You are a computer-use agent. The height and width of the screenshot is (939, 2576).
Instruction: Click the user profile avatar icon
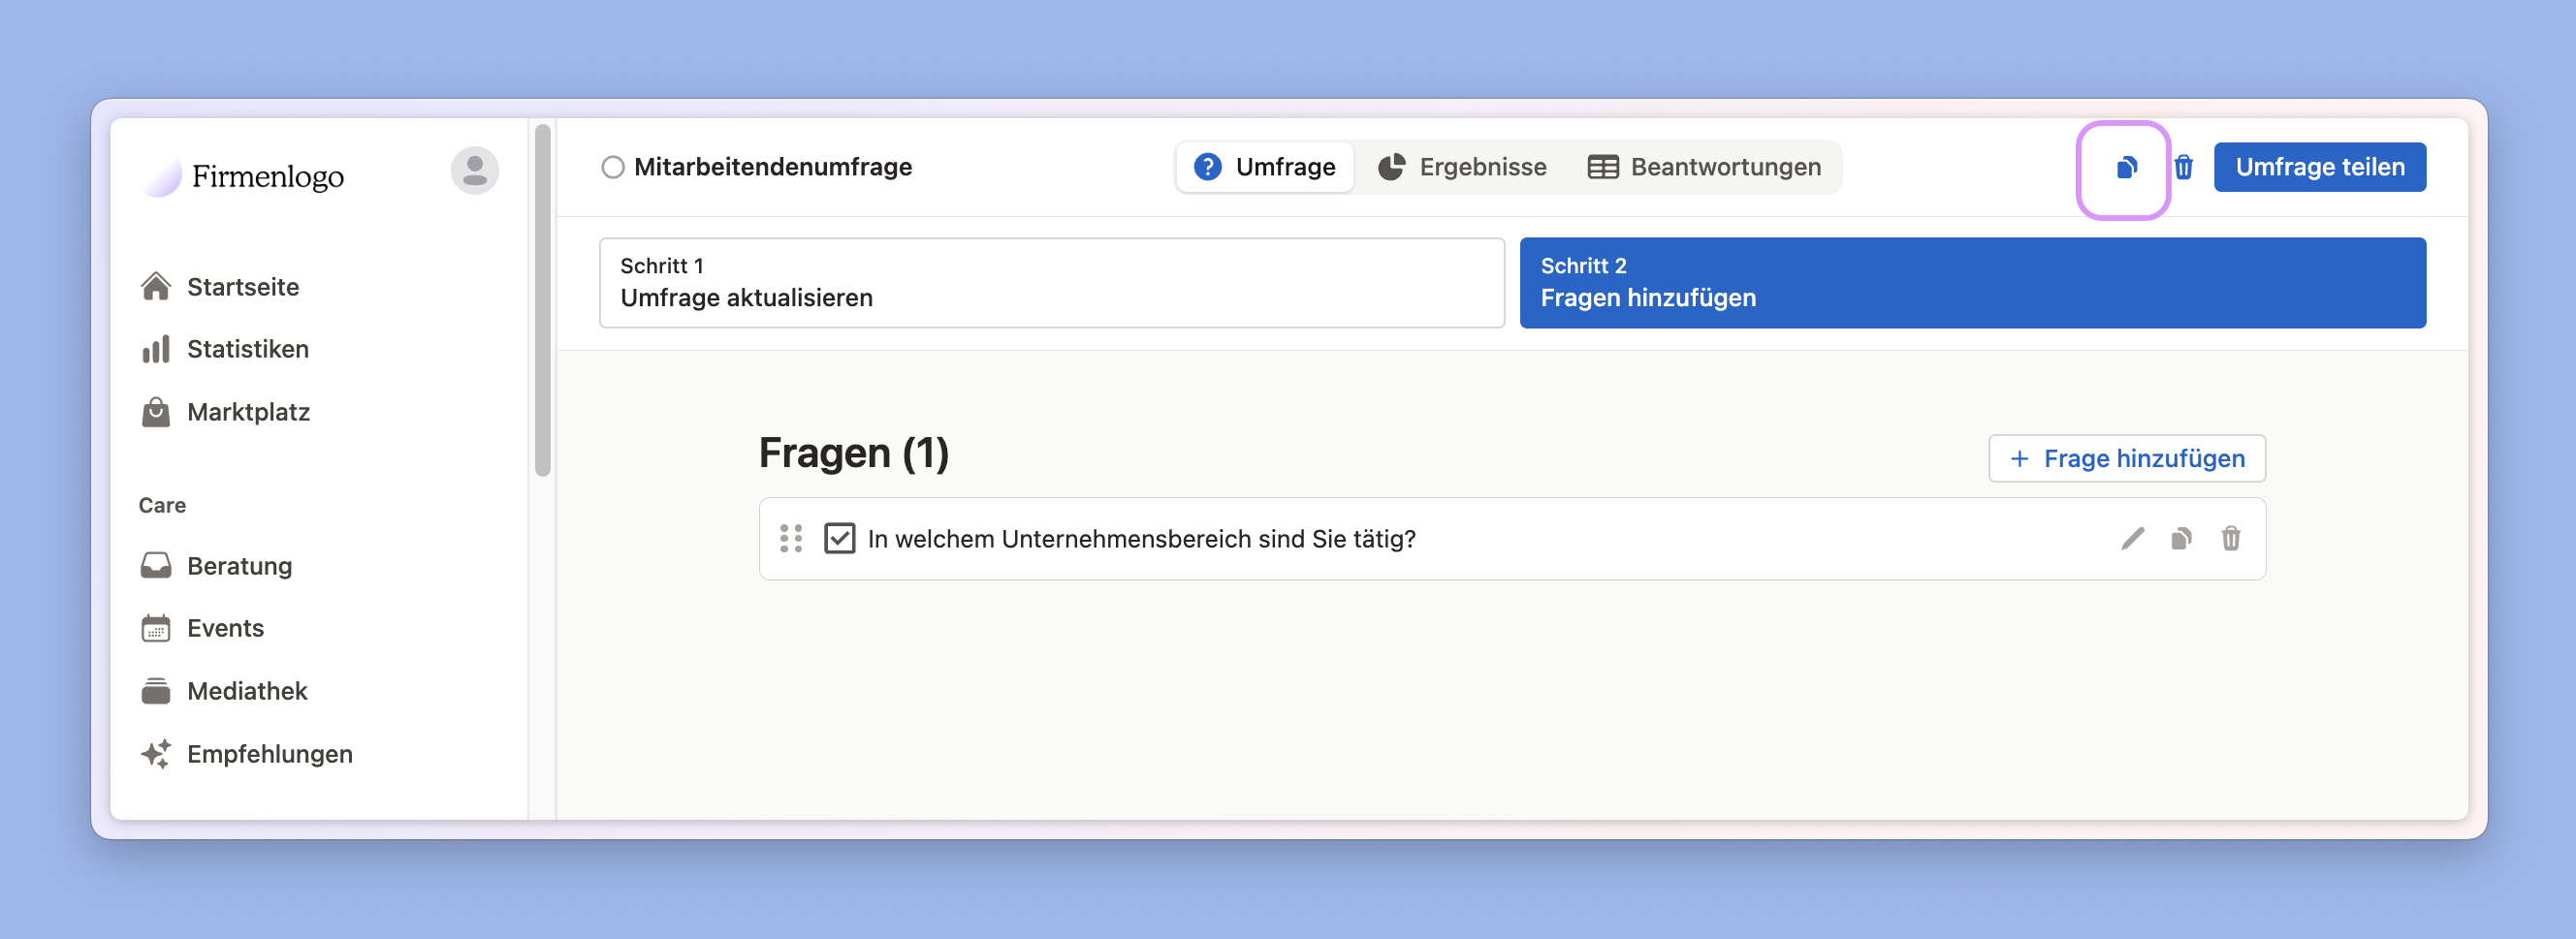[474, 171]
